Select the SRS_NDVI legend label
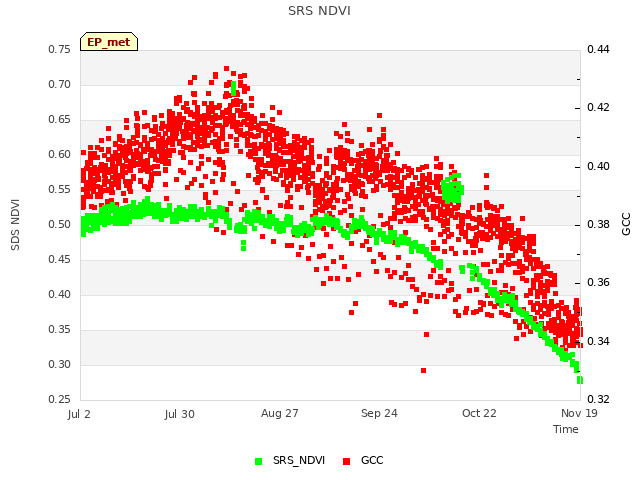 click(299, 460)
